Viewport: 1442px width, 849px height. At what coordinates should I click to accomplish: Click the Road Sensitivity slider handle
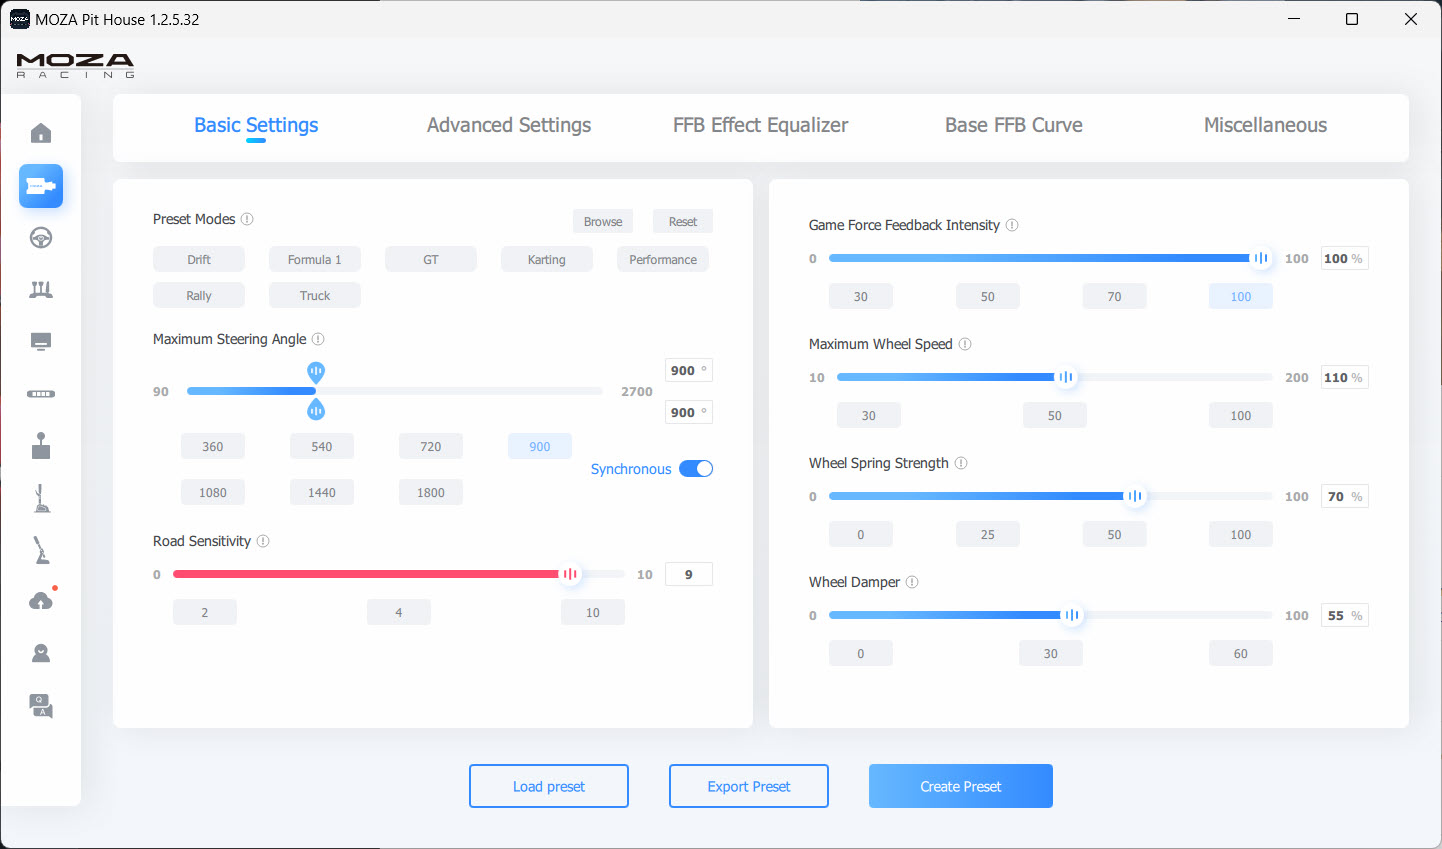point(570,574)
